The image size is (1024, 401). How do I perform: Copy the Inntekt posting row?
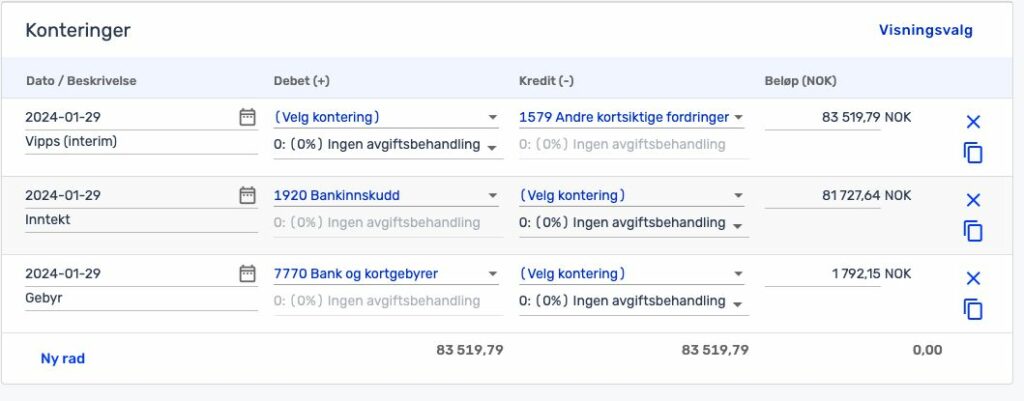pyautogui.click(x=973, y=231)
